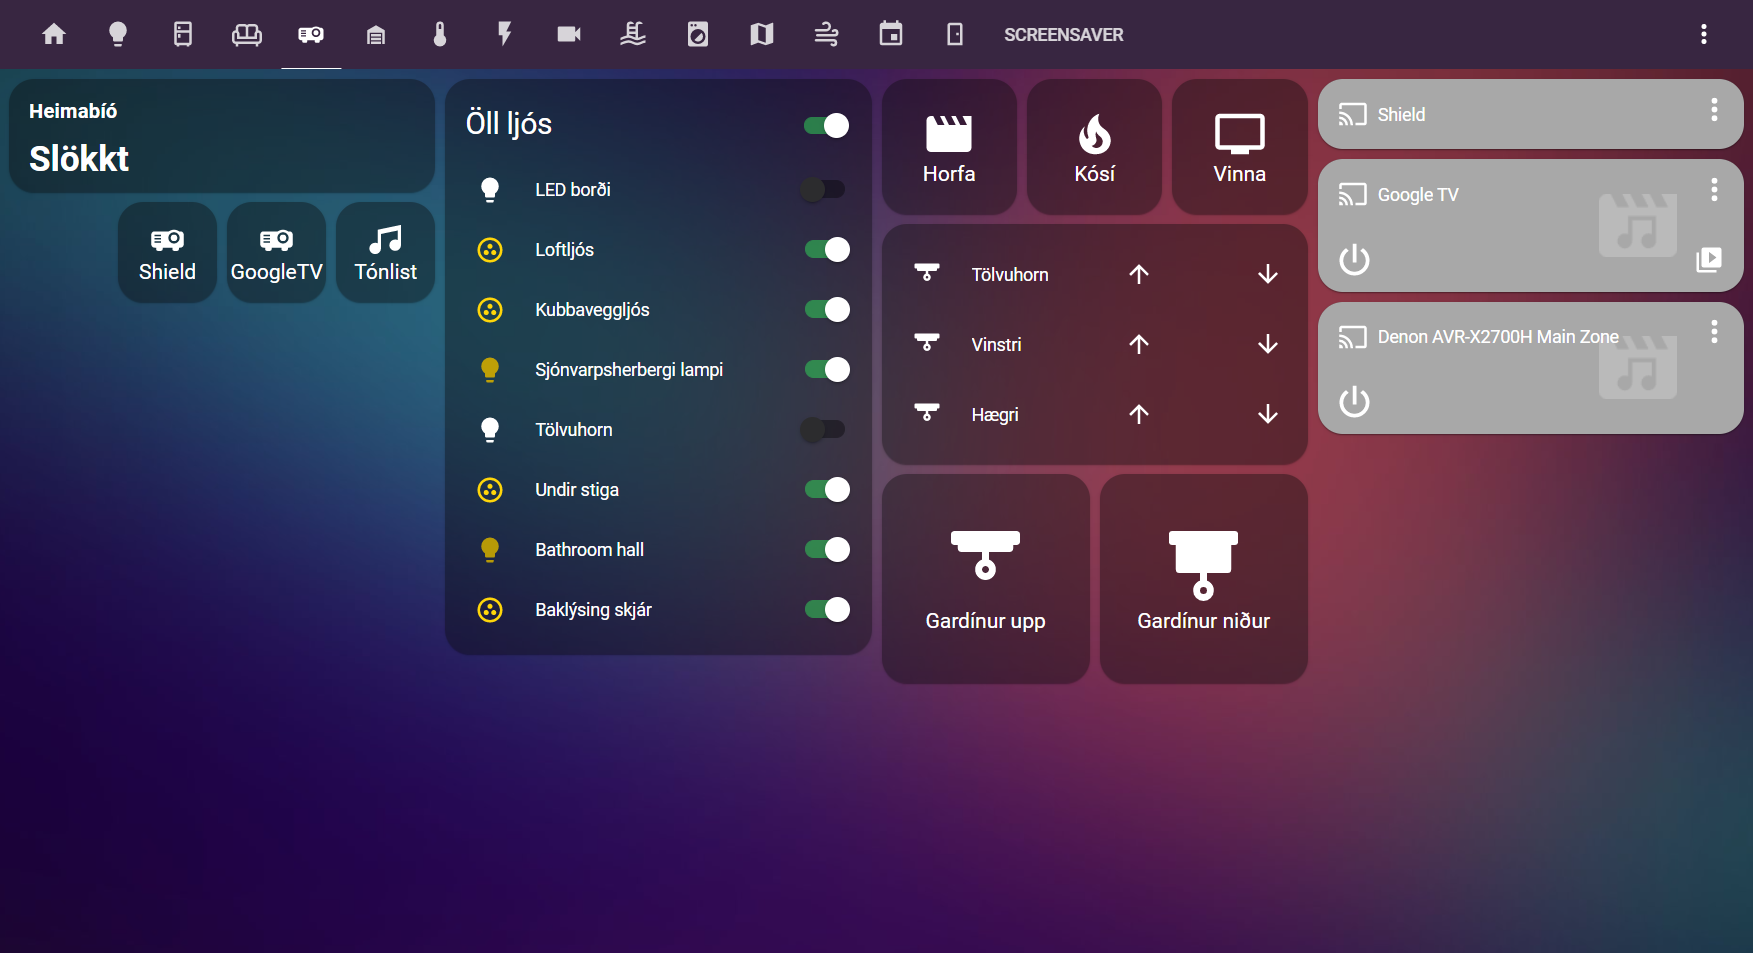Turn on the LED borði light

[824, 190]
